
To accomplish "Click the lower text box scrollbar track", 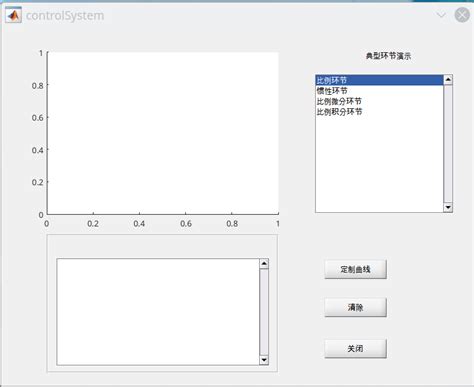I will pos(264,312).
